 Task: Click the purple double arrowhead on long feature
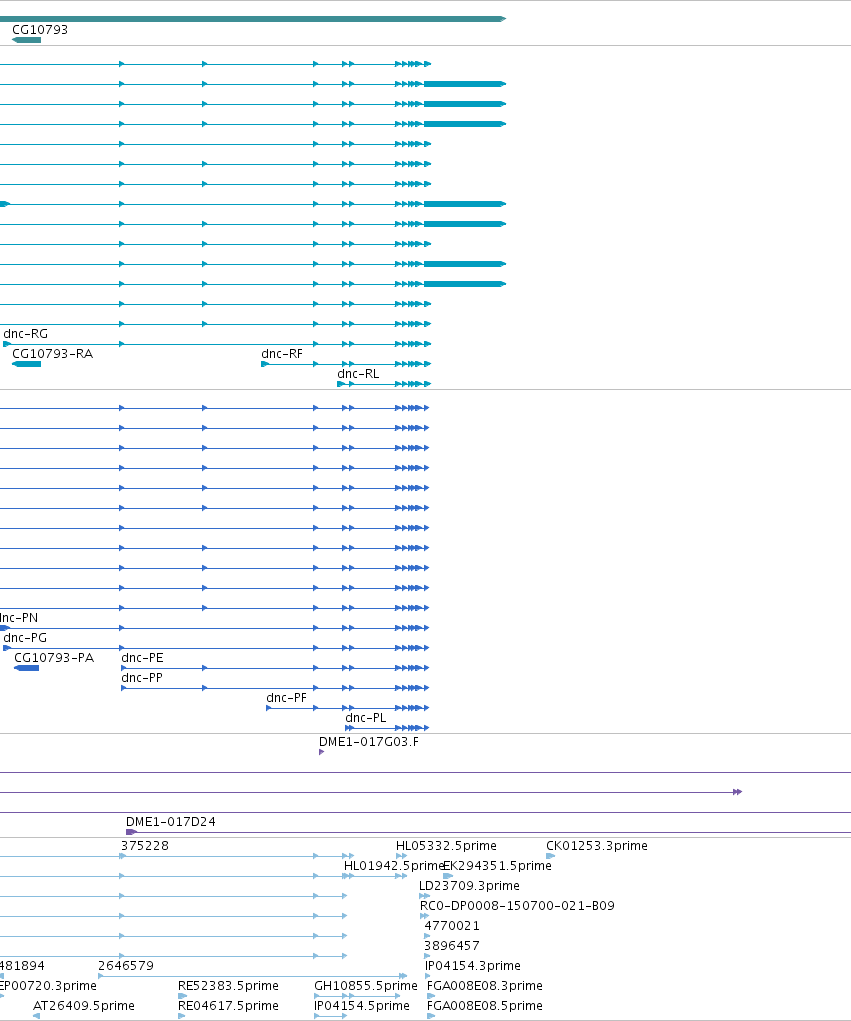pos(737,792)
